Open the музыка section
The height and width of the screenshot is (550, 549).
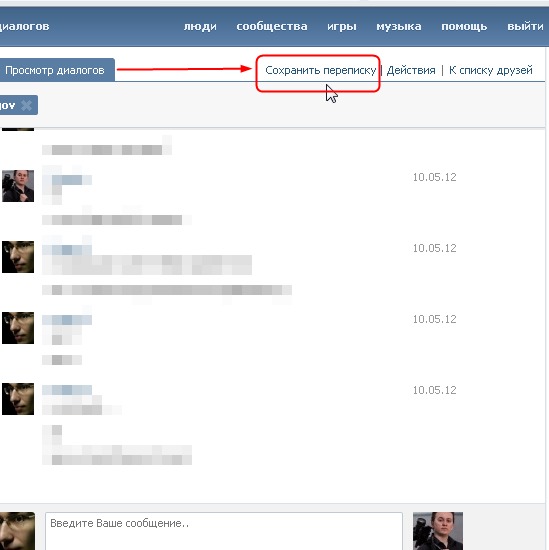point(399,26)
